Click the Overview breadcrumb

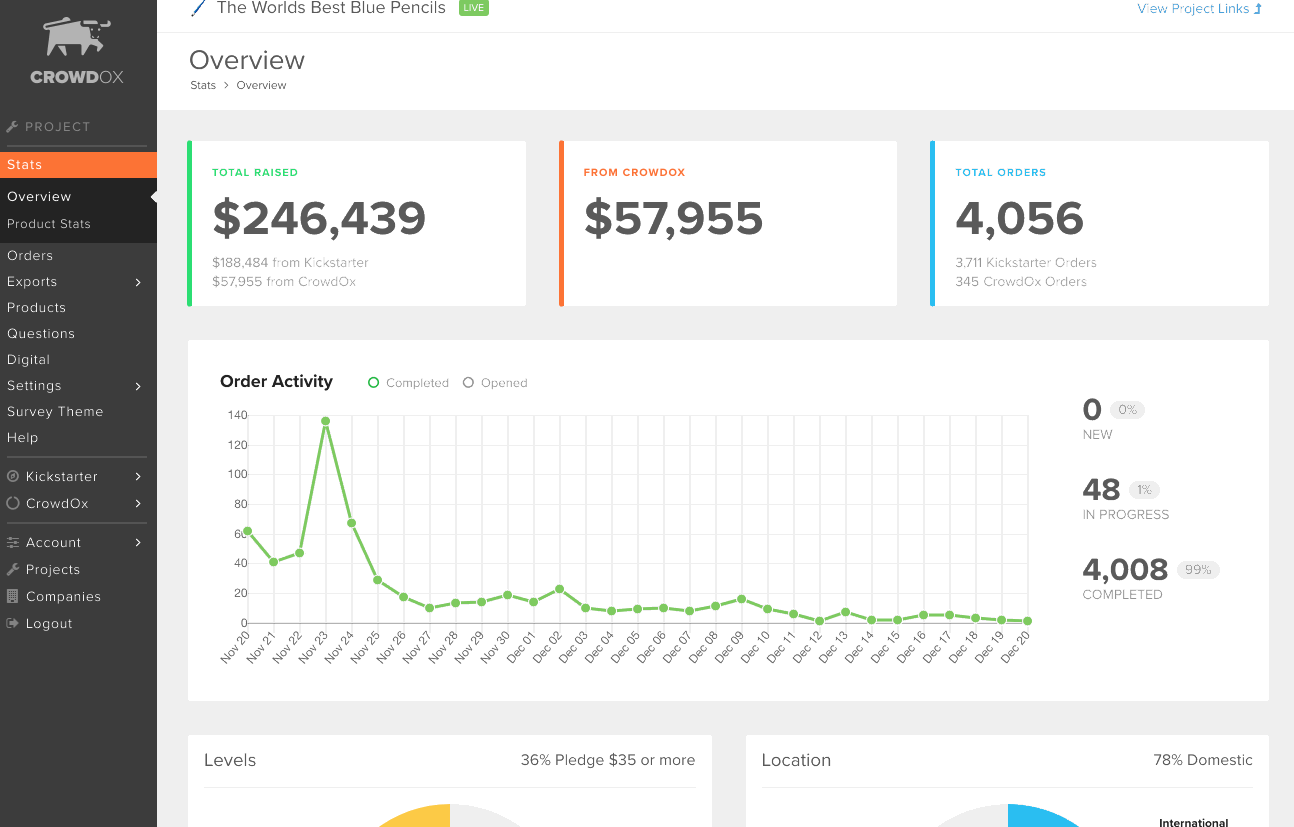[261, 85]
